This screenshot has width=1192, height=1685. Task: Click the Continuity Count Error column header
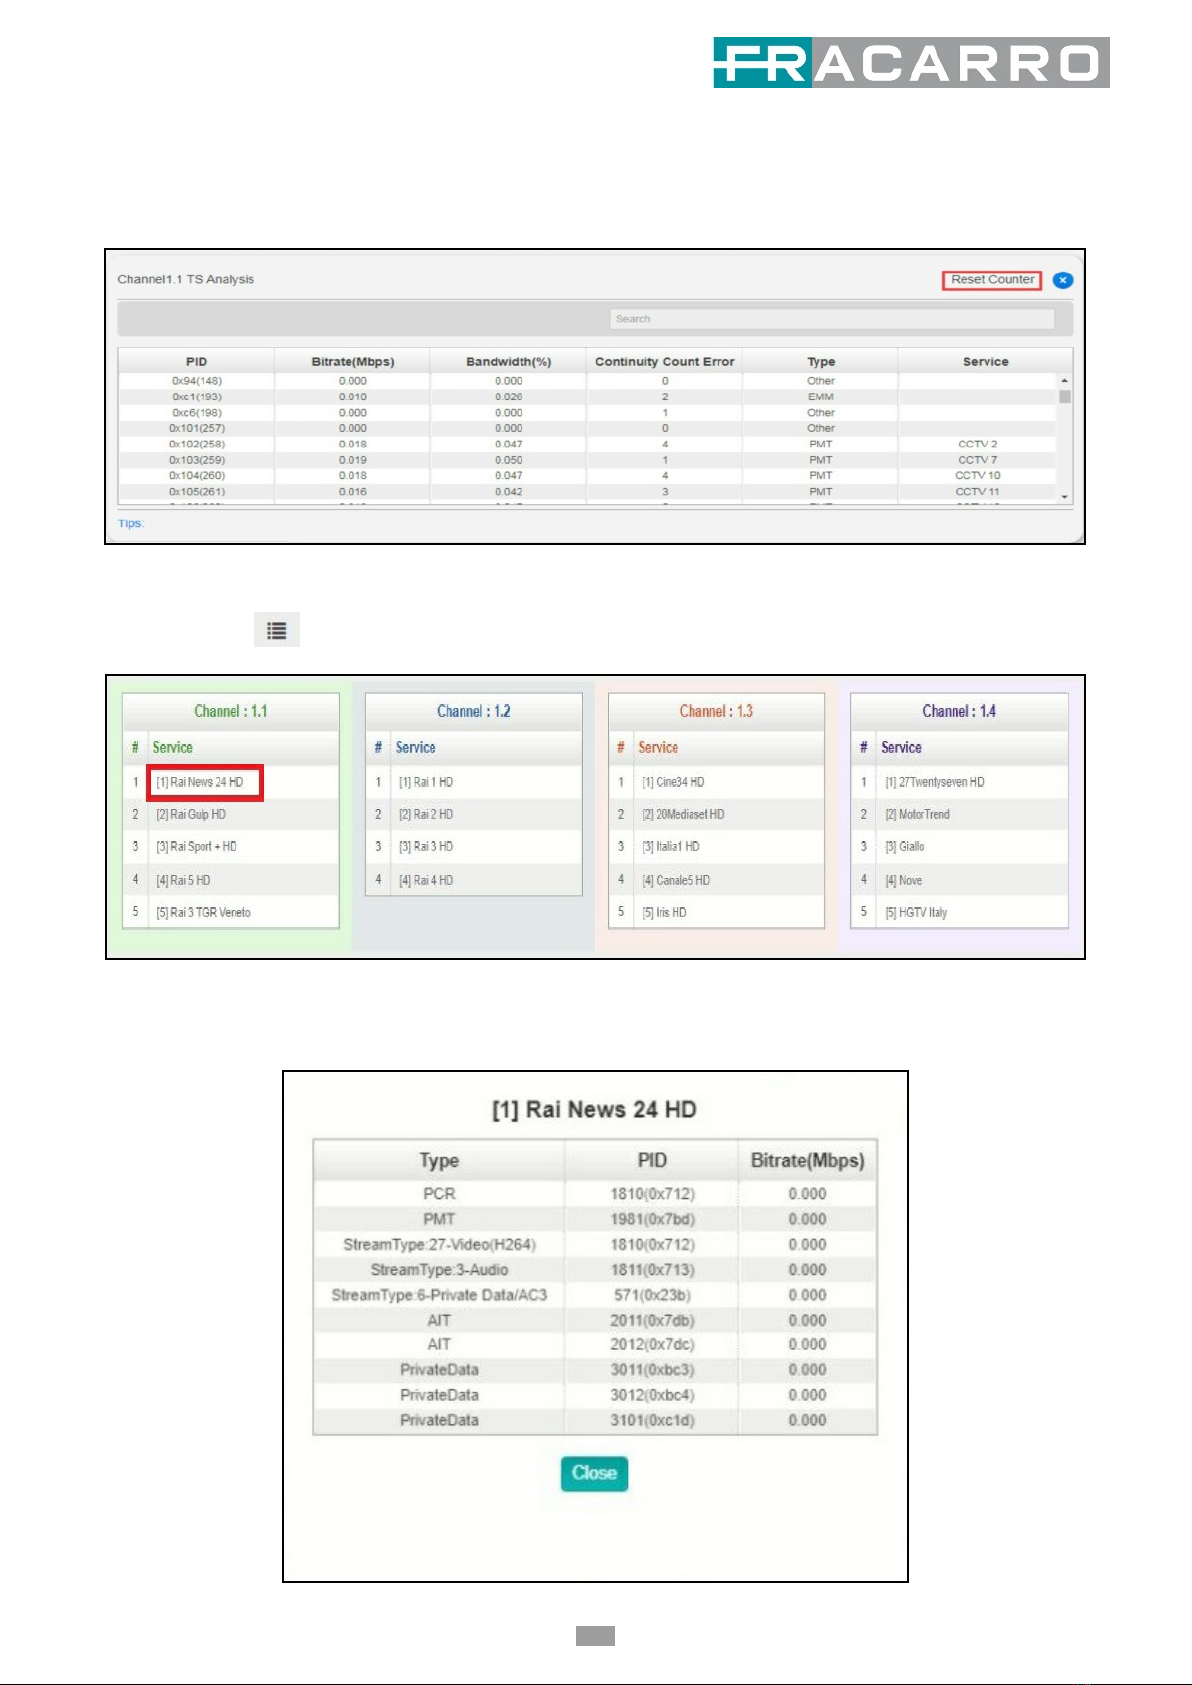[x=665, y=361]
